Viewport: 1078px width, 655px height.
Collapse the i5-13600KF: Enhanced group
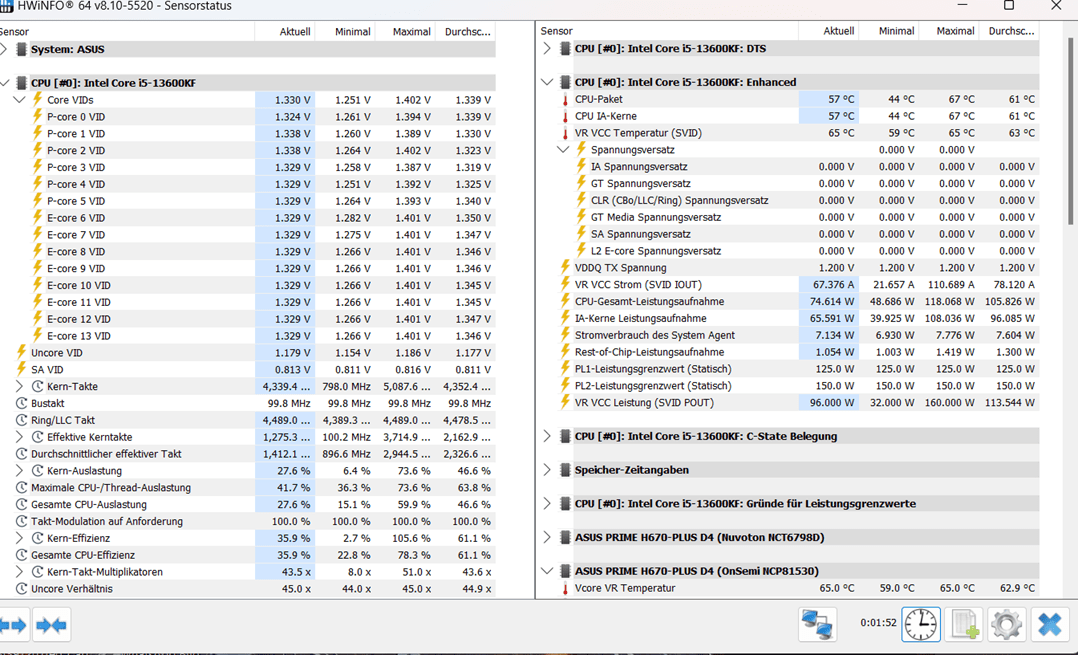(547, 82)
